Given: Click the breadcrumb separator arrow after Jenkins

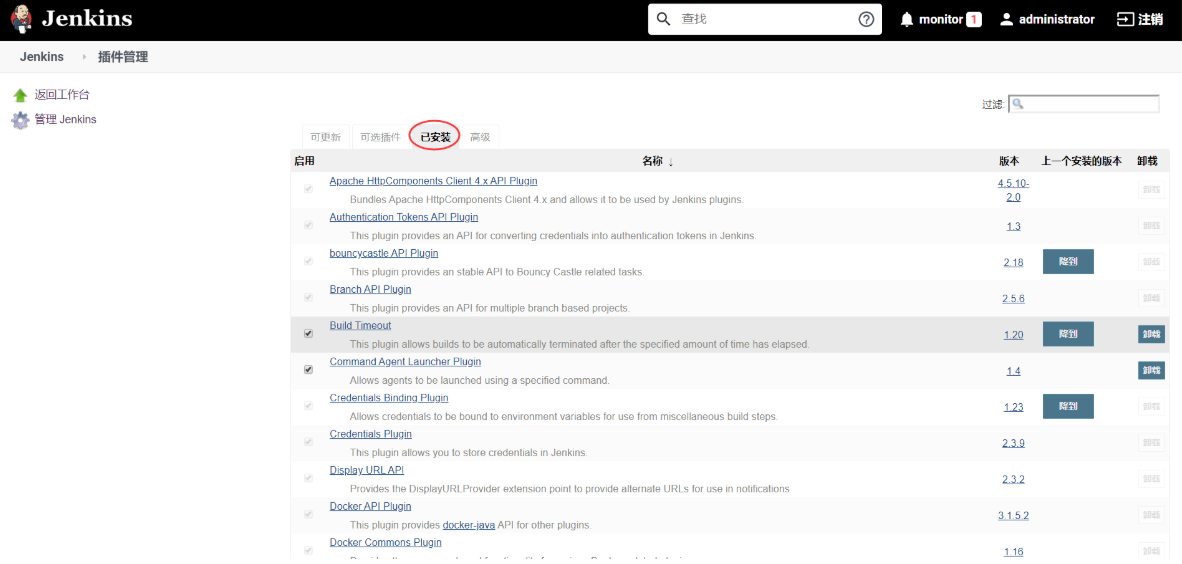Looking at the screenshot, I should pyautogui.click(x=84, y=57).
